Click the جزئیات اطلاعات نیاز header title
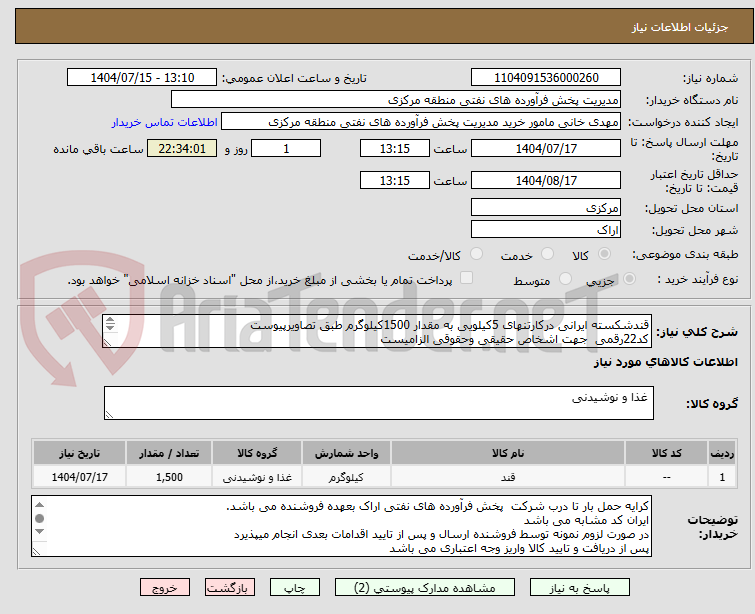 680,27
